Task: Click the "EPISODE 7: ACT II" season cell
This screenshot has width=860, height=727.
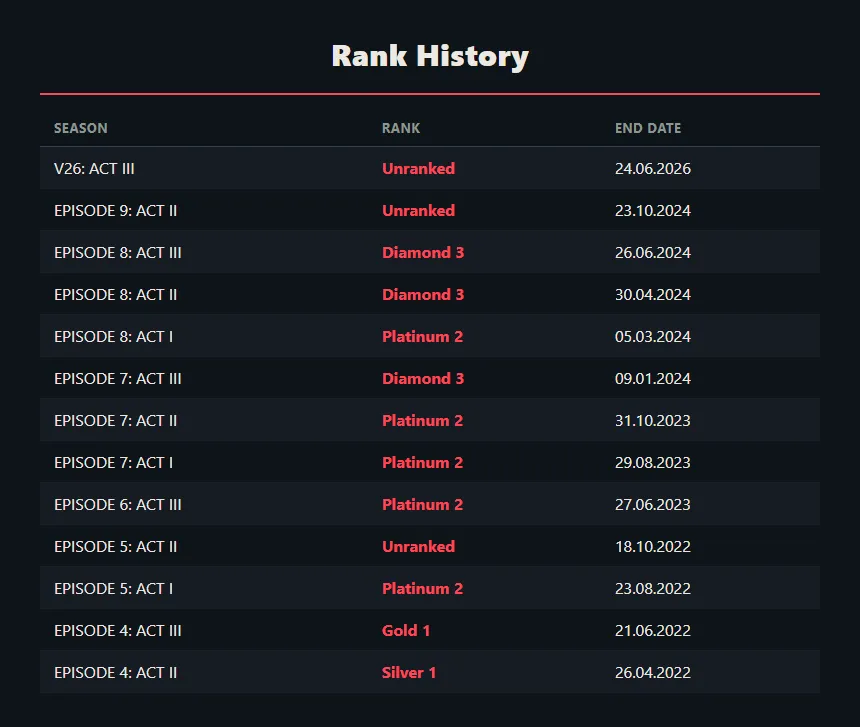Action: [x=116, y=421]
